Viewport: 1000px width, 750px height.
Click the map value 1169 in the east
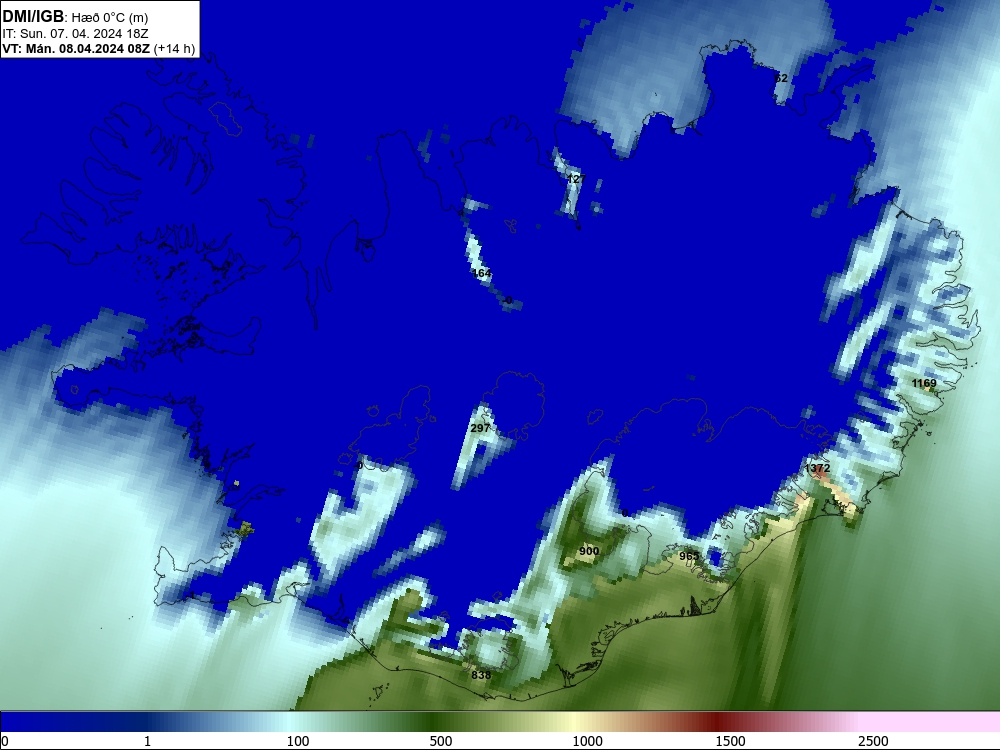[x=924, y=383]
